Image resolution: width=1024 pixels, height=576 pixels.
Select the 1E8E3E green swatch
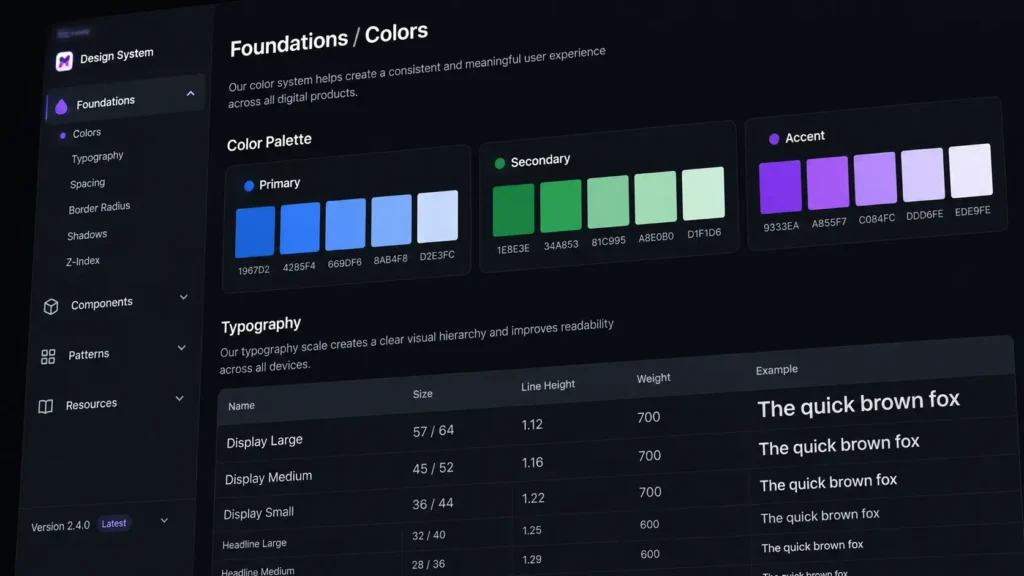tap(513, 210)
